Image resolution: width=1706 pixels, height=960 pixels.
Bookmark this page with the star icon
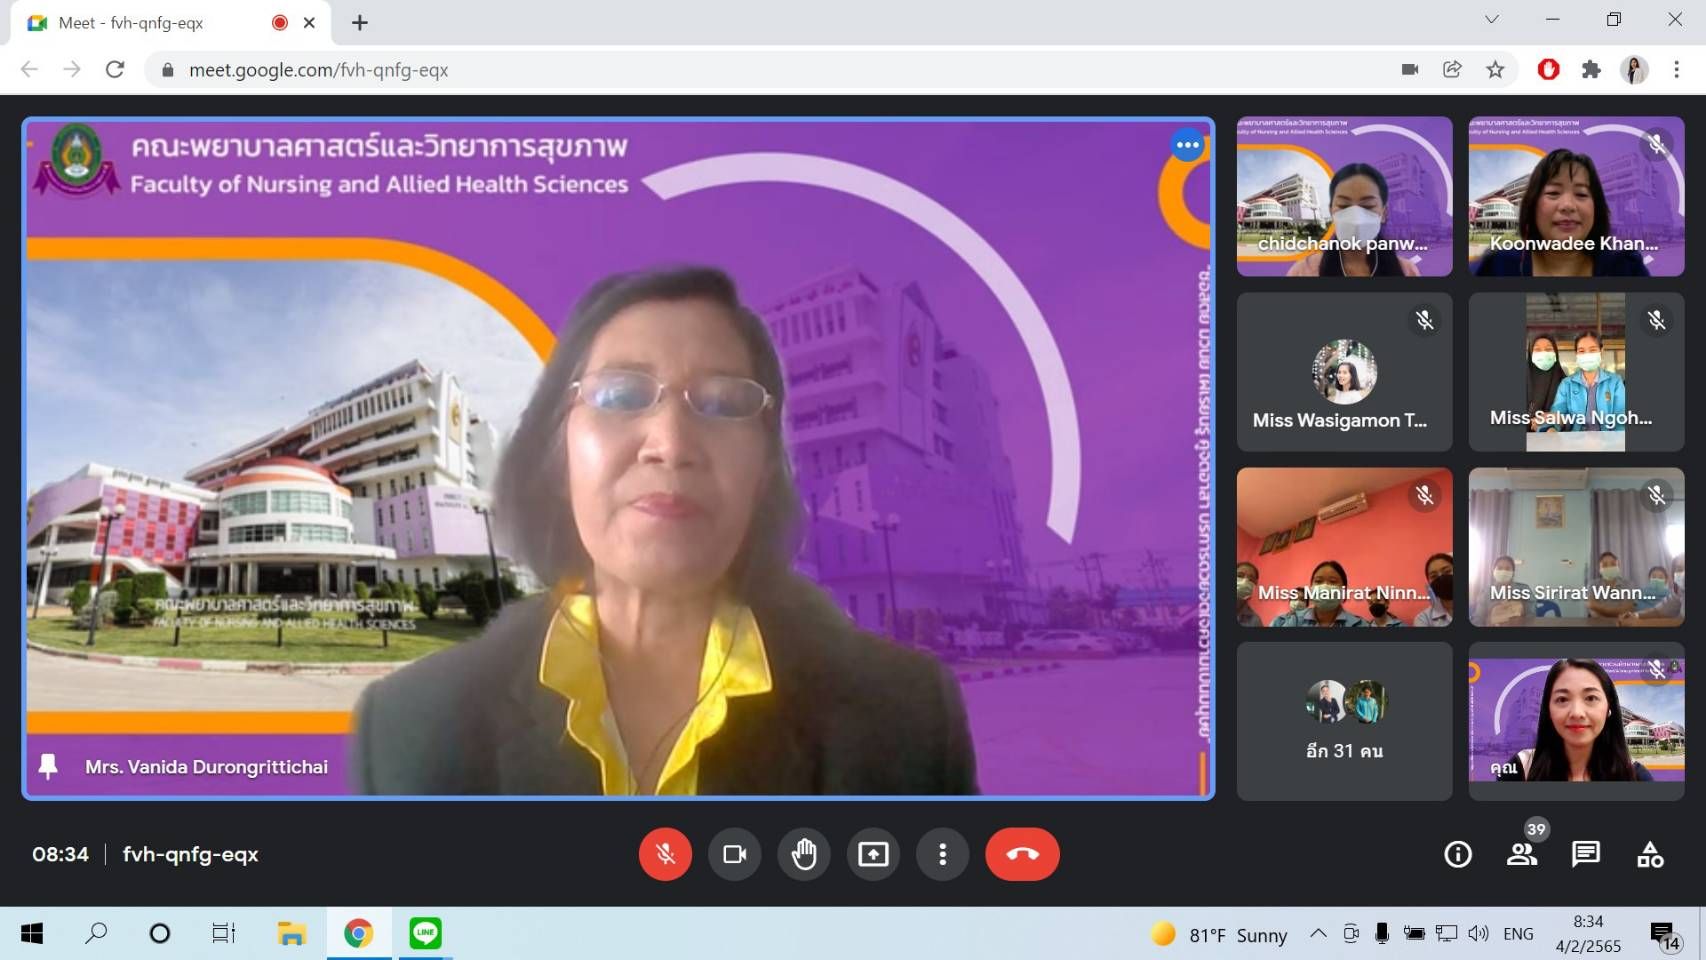pos(1495,69)
